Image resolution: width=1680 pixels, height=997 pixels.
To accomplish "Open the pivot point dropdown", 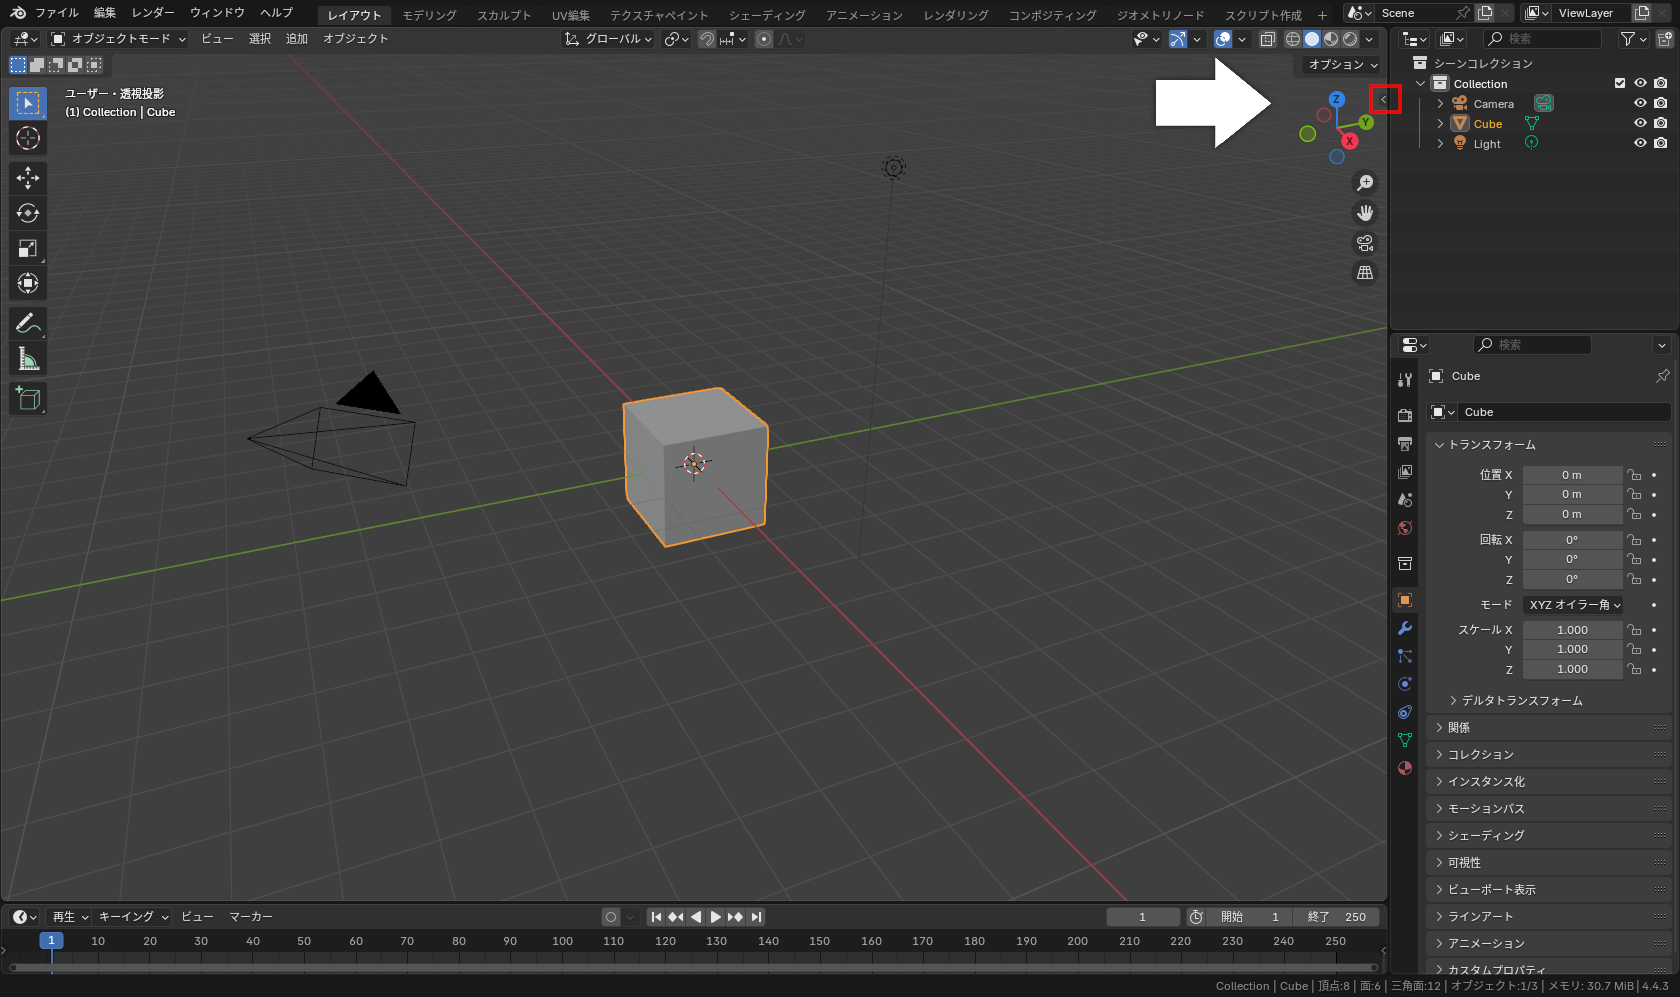I will (677, 39).
